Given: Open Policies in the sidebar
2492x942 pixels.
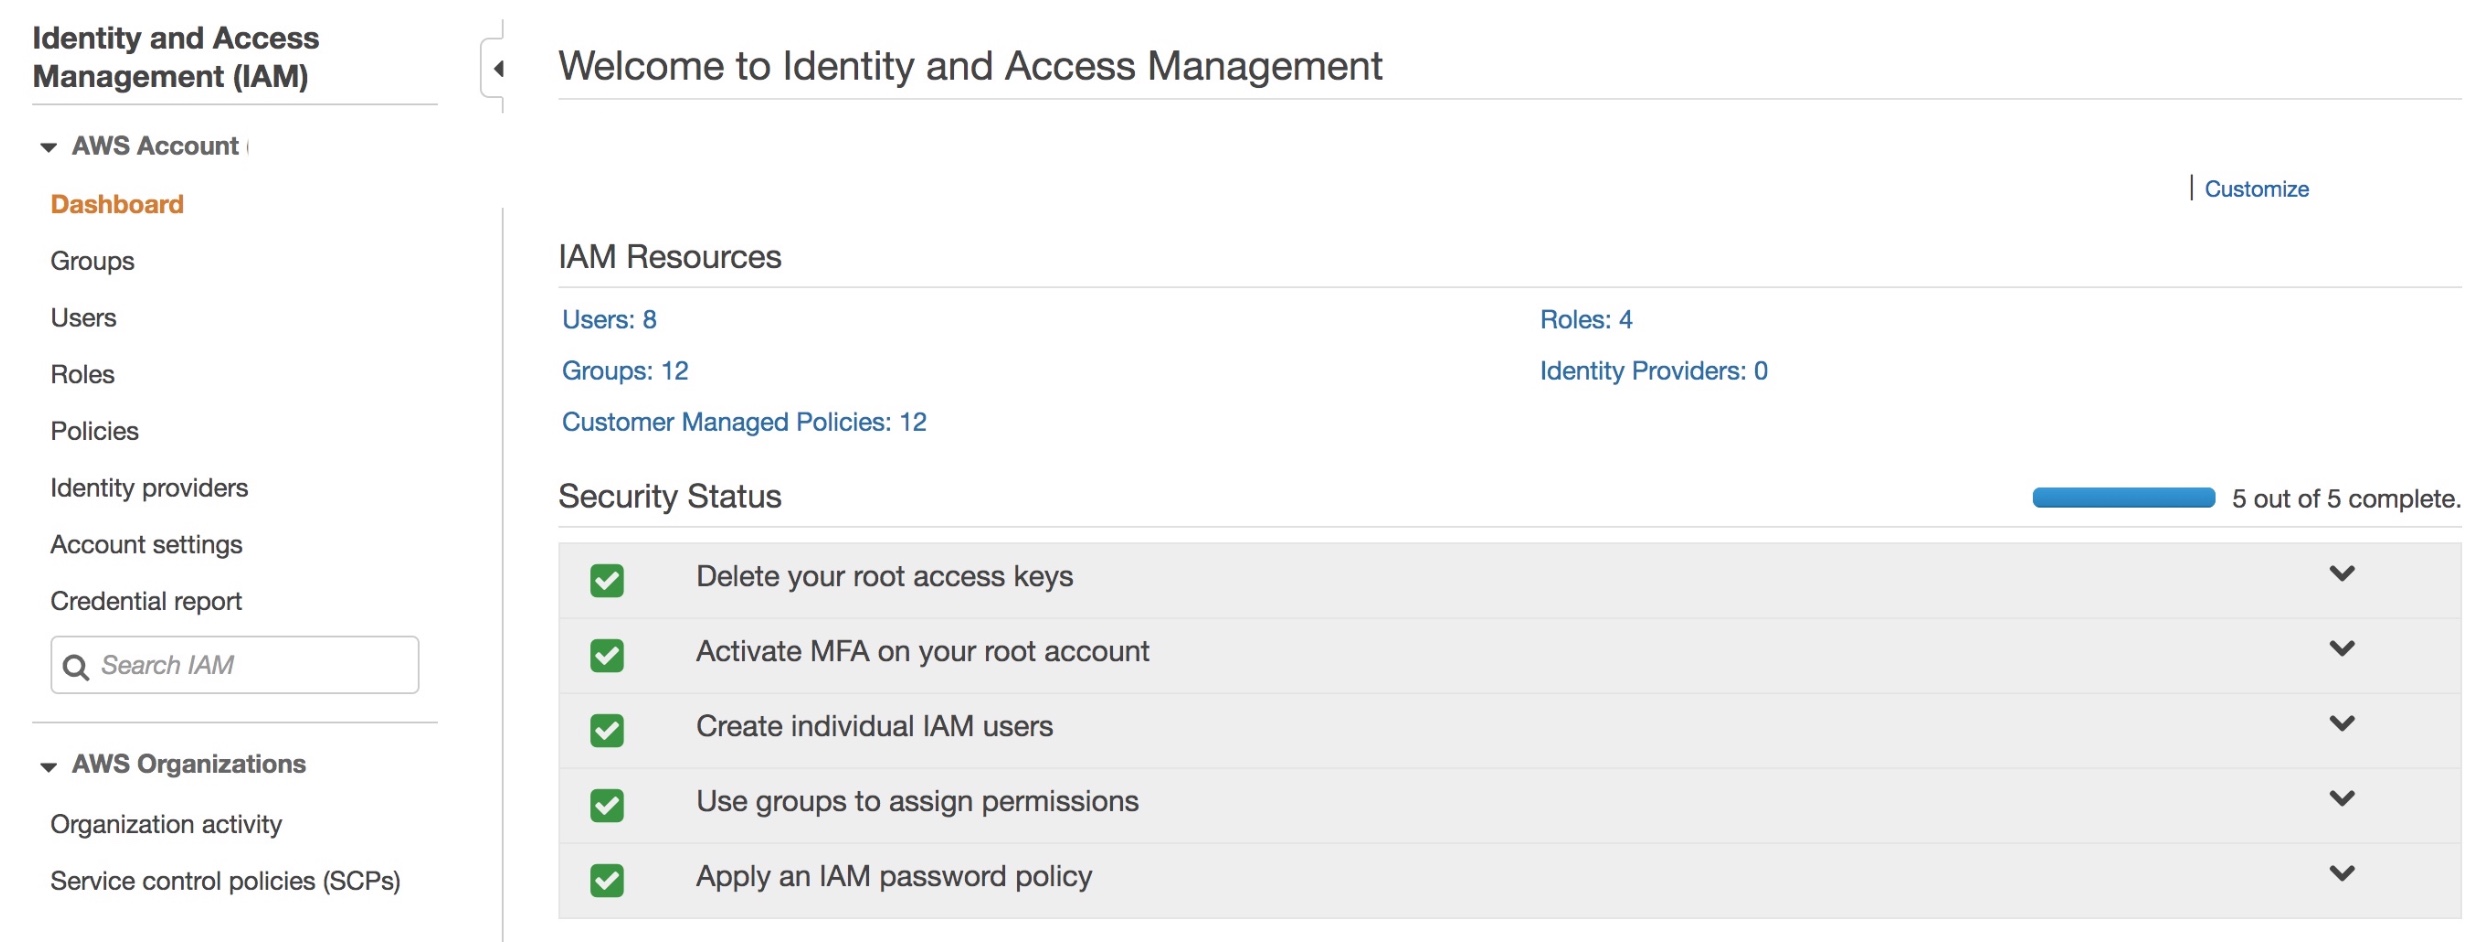Looking at the screenshot, I should [95, 431].
